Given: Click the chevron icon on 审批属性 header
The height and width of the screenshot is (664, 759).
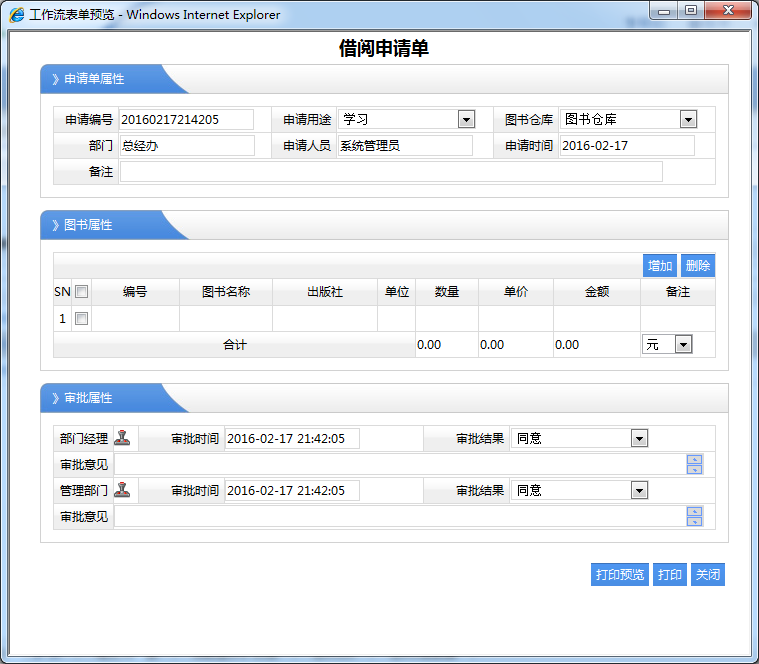Looking at the screenshot, I should [x=56, y=398].
